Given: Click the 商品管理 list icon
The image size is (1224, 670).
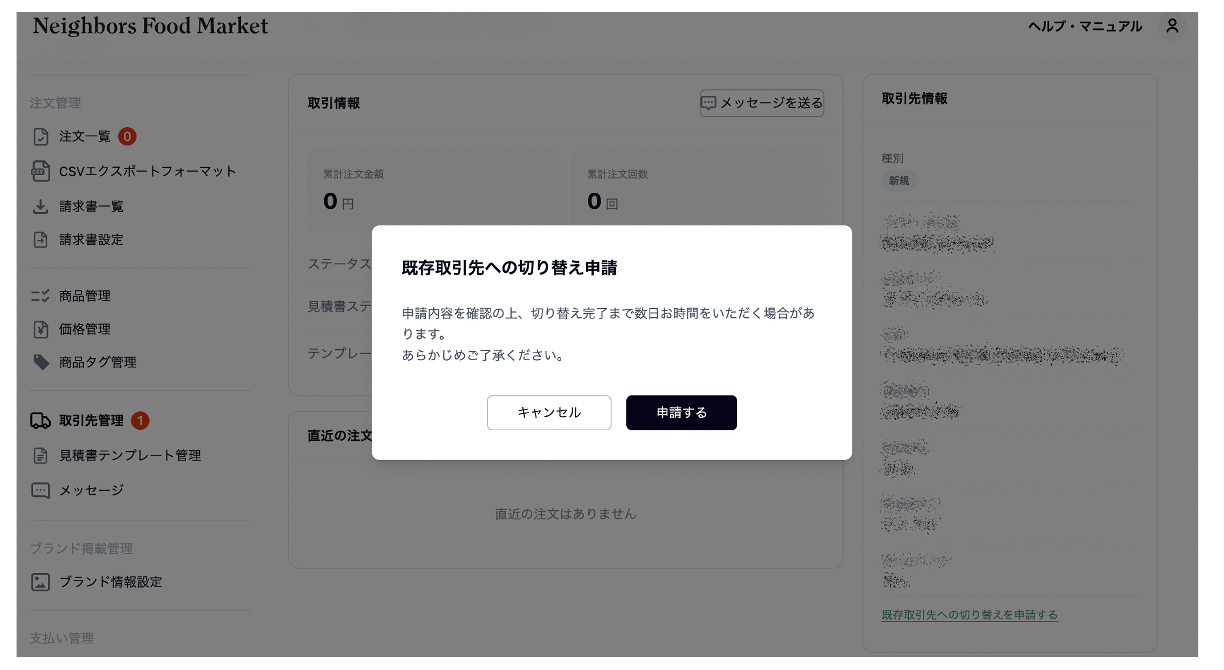Looking at the screenshot, I should coord(41,296).
